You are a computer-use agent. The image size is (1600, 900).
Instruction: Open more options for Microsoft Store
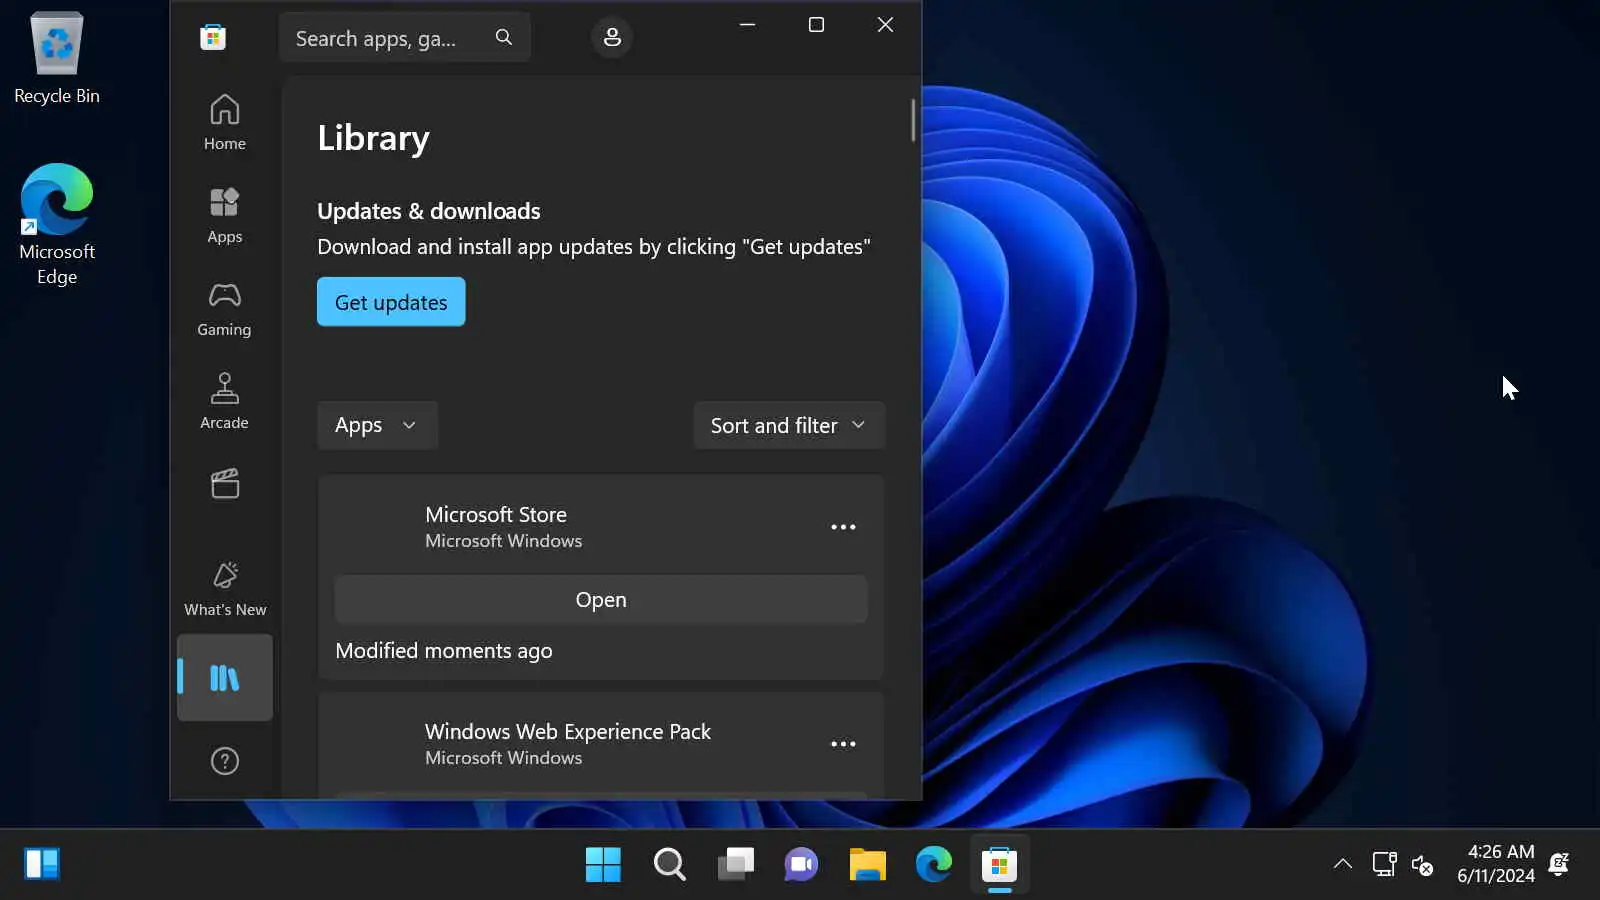coord(843,527)
